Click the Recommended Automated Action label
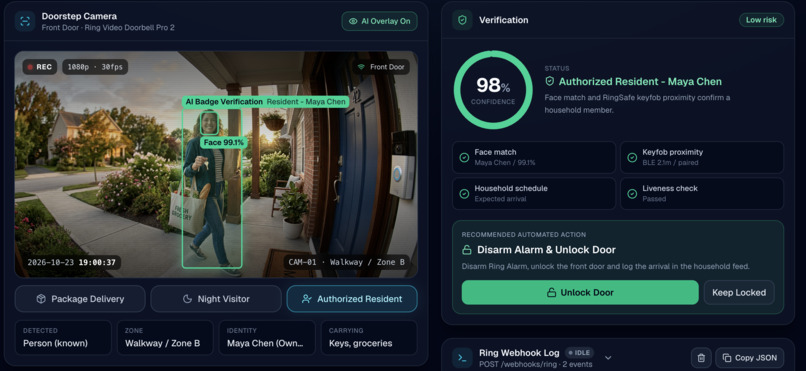 coord(524,235)
